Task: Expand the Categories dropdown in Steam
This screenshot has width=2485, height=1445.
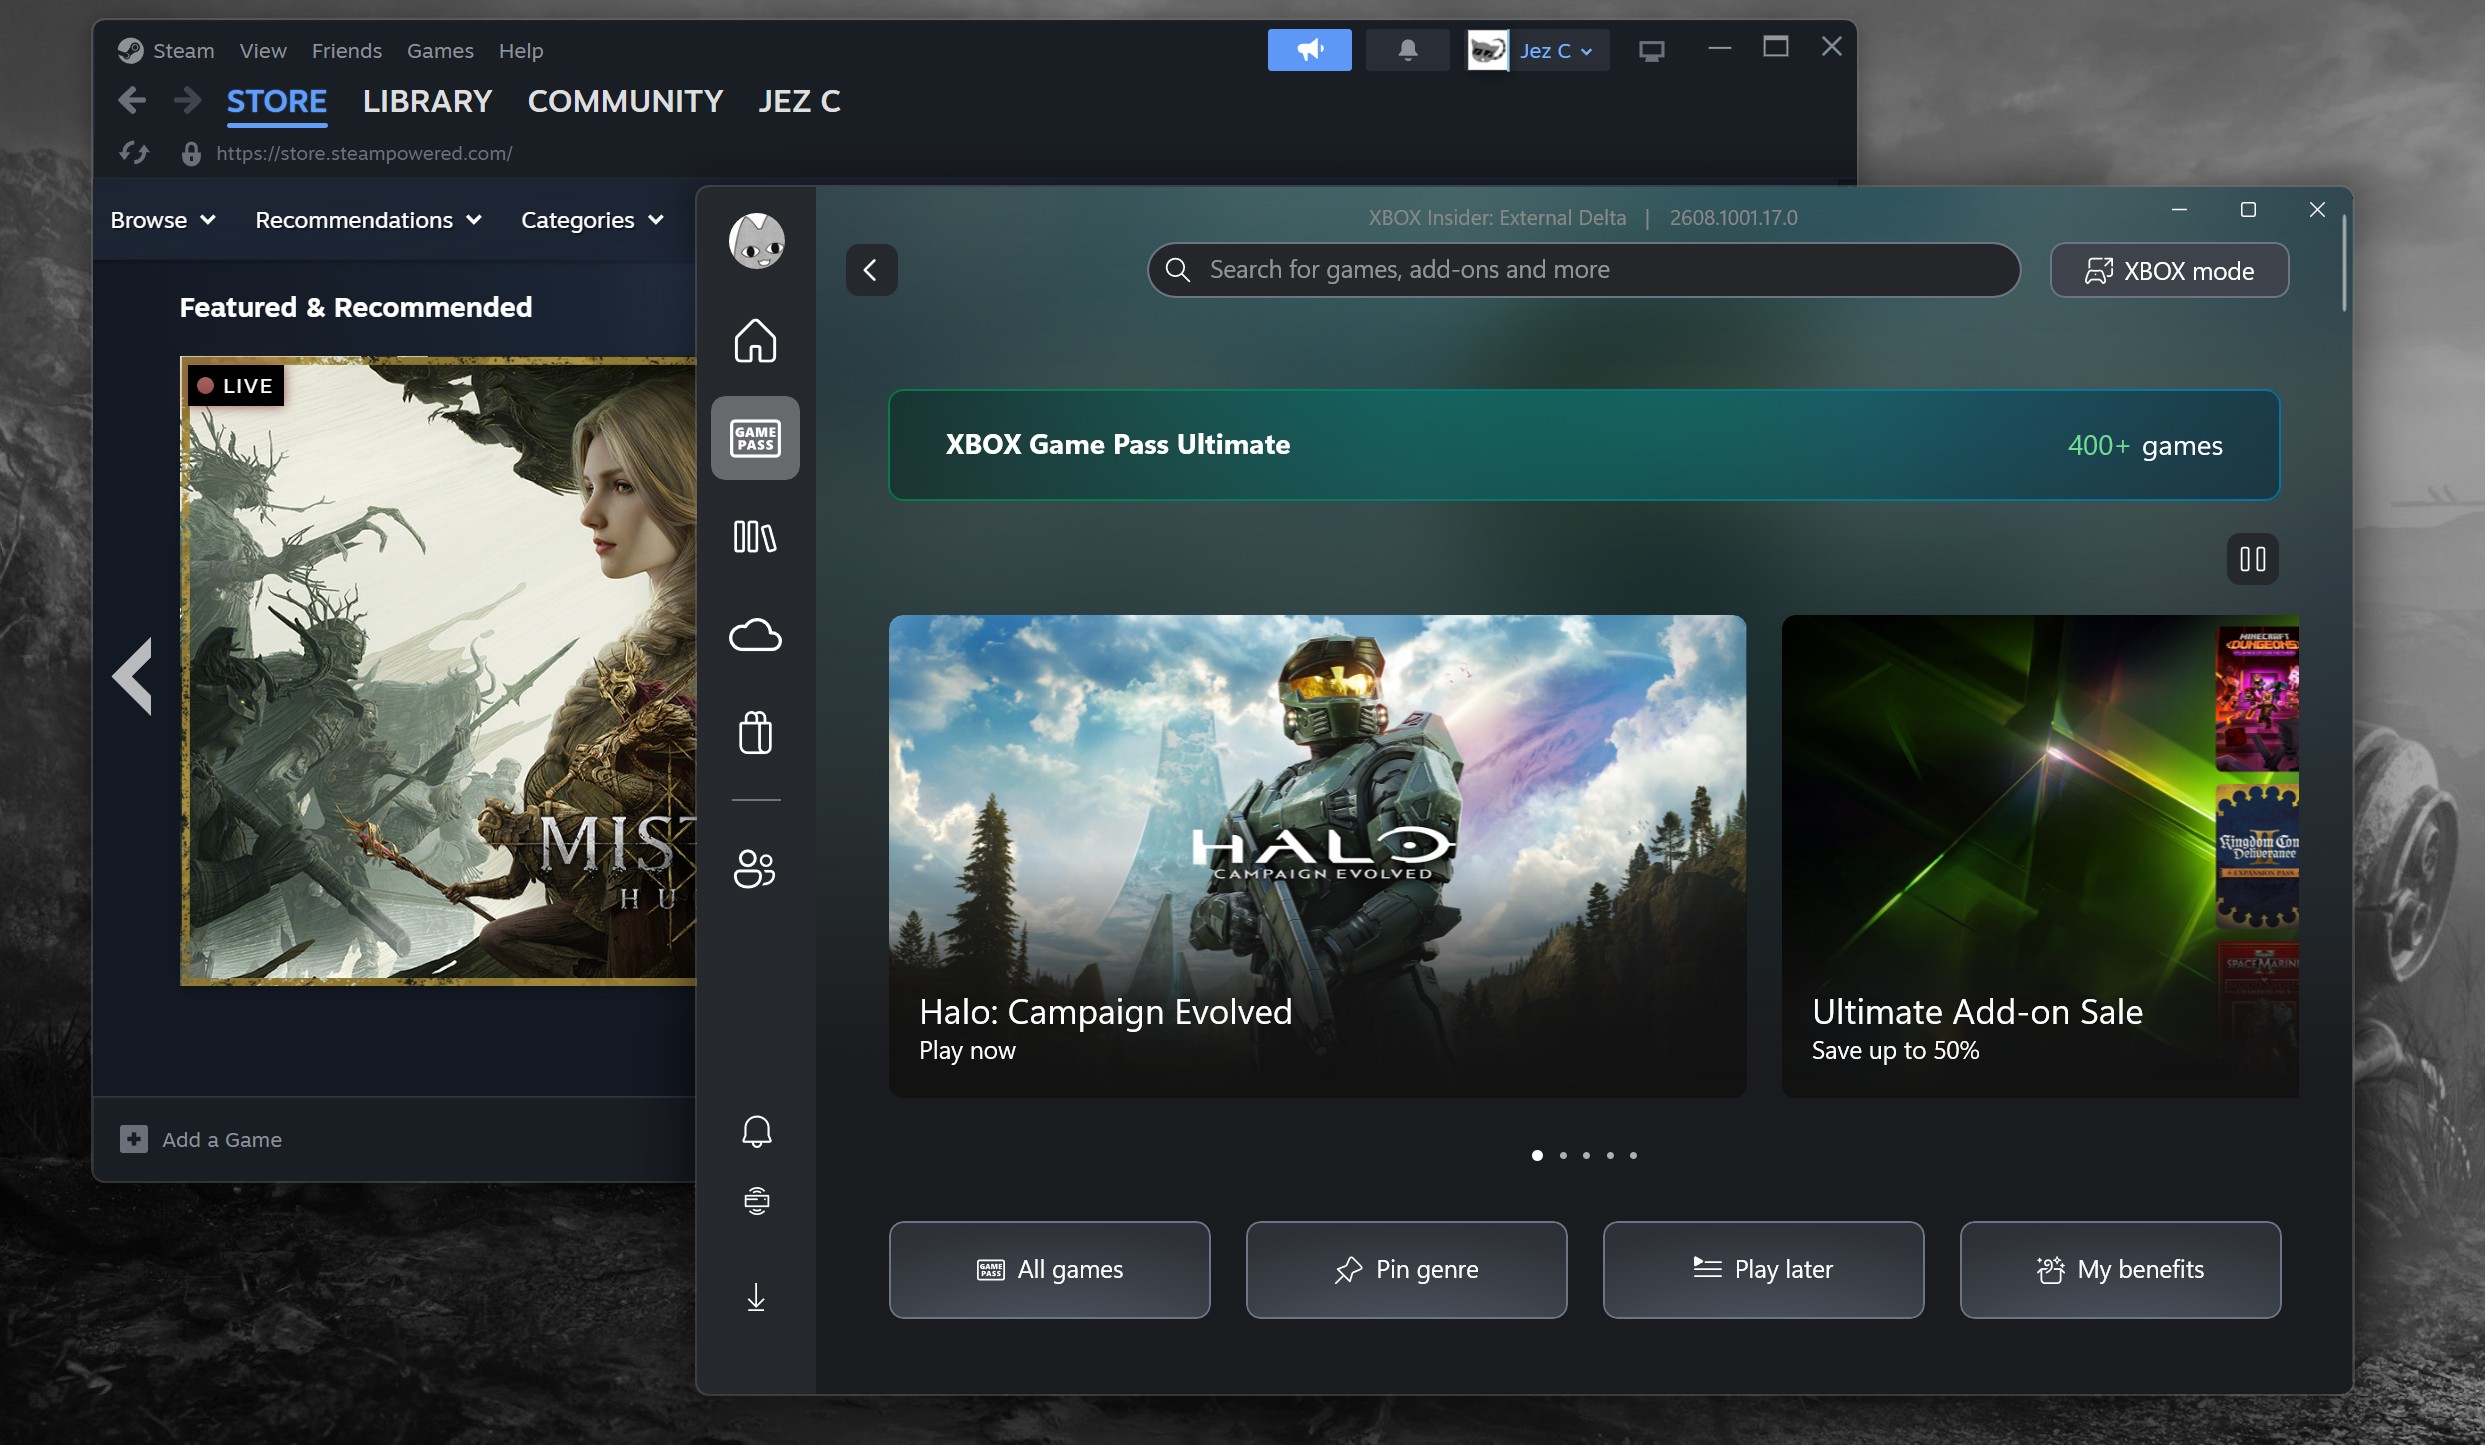Action: click(592, 220)
